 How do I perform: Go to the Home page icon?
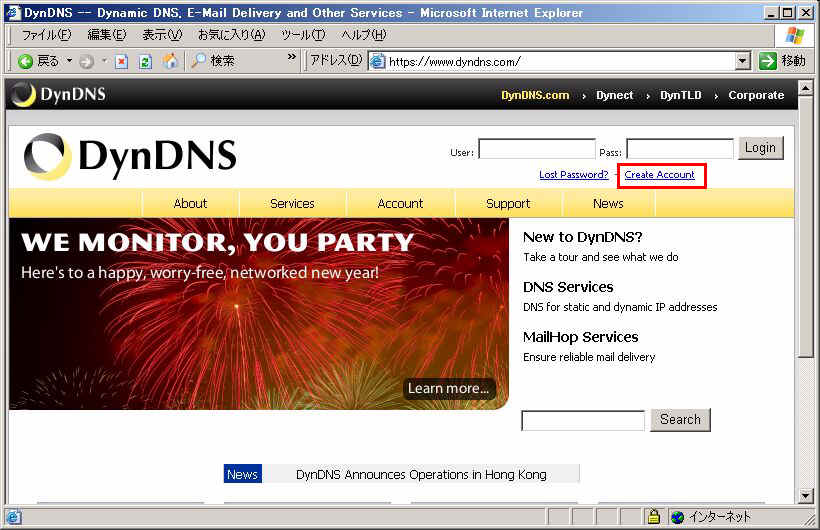point(170,61)
